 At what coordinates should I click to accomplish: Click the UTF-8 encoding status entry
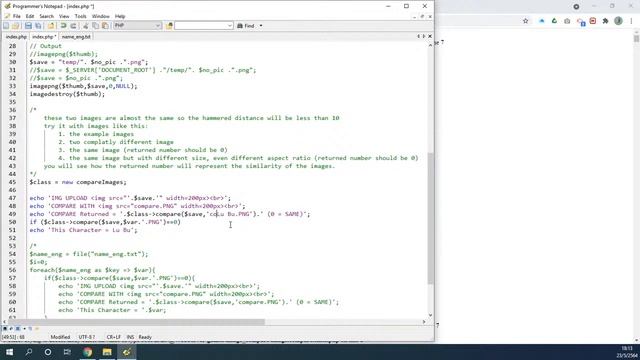click(87, 337)
